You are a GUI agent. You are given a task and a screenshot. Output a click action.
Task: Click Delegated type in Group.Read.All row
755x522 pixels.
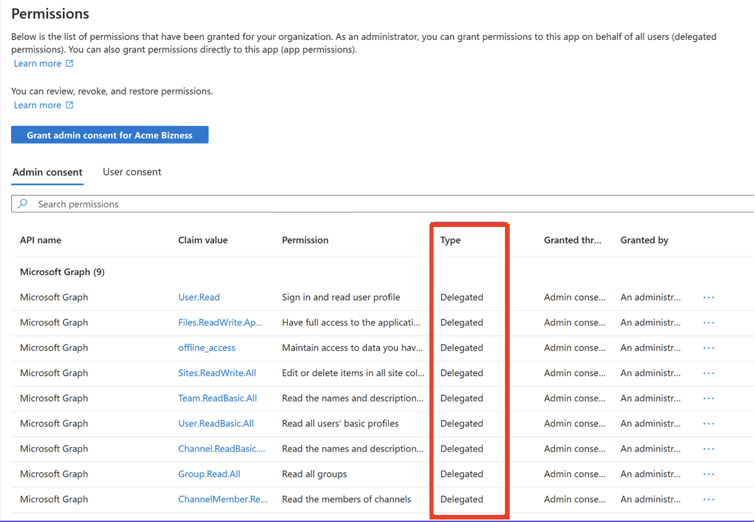[462, 474]
